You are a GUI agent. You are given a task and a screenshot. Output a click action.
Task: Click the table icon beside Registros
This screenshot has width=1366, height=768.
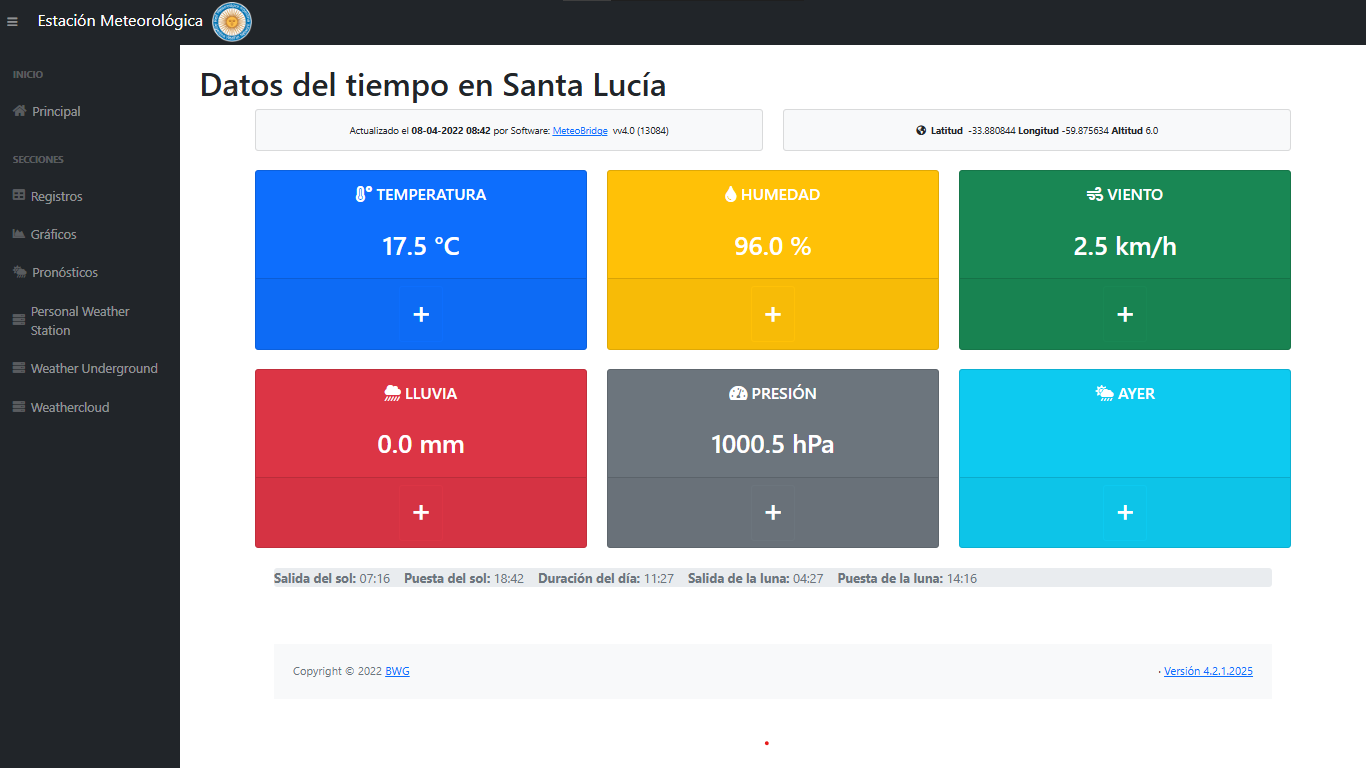(x=19, y=196)
